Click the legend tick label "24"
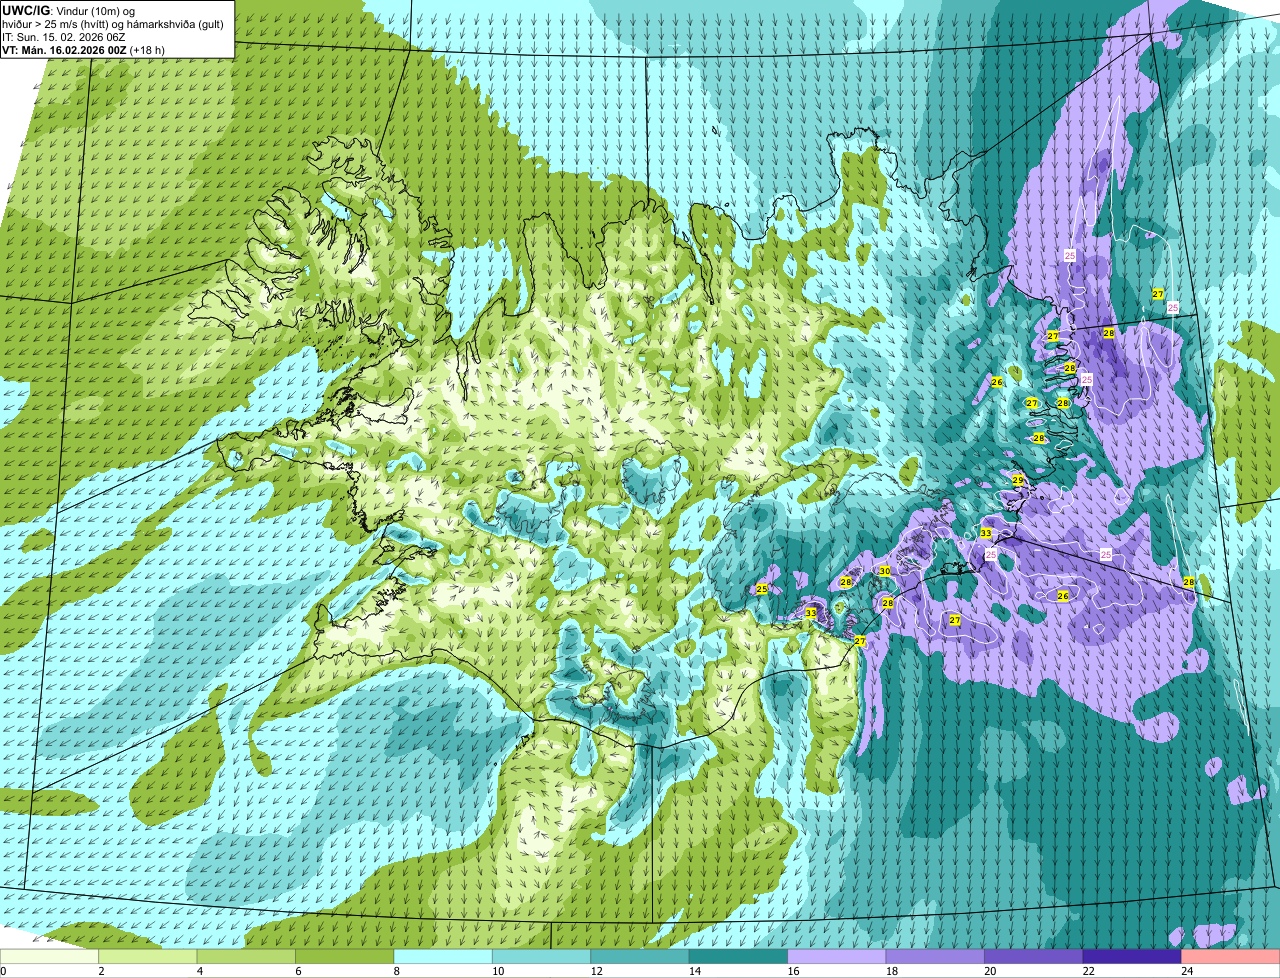Viewport: 1280px width, 978px height. click(x=1186, y=971)
